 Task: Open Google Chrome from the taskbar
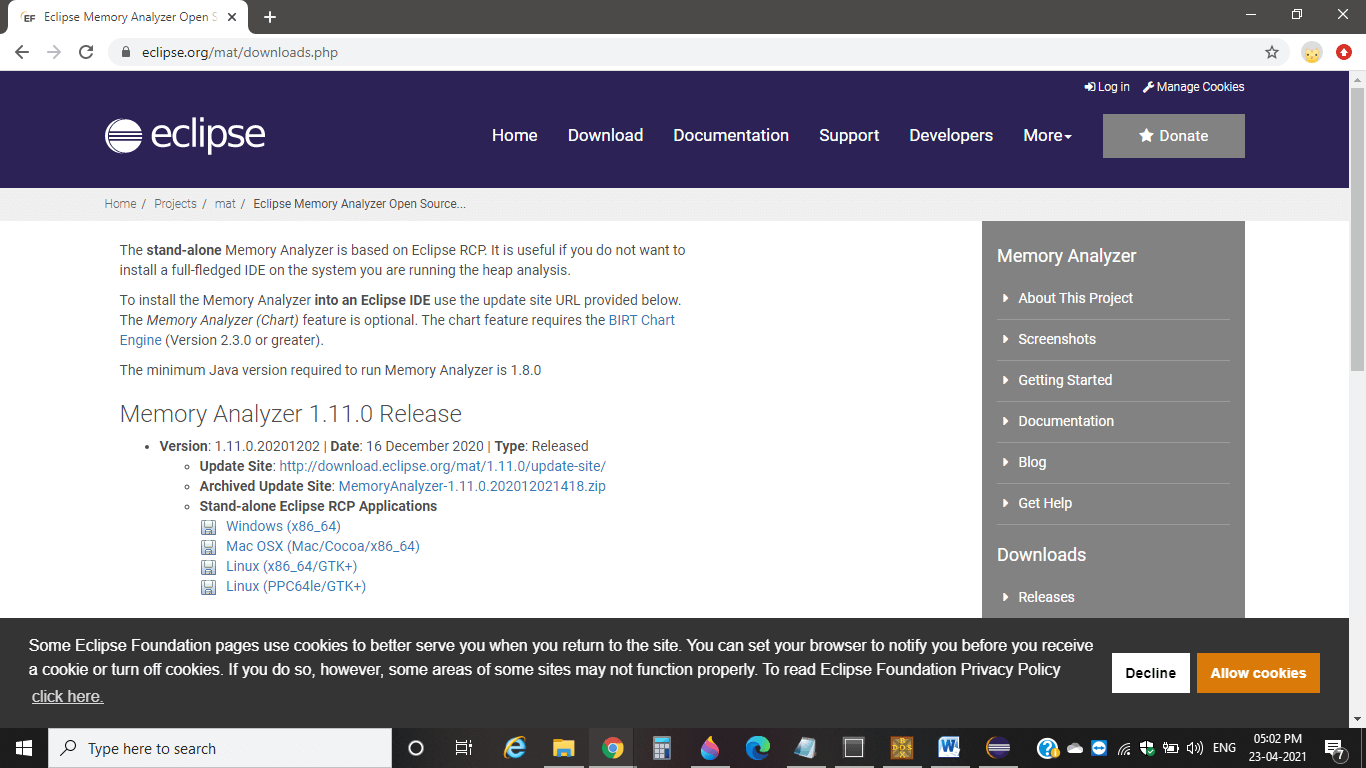[613, 748]
